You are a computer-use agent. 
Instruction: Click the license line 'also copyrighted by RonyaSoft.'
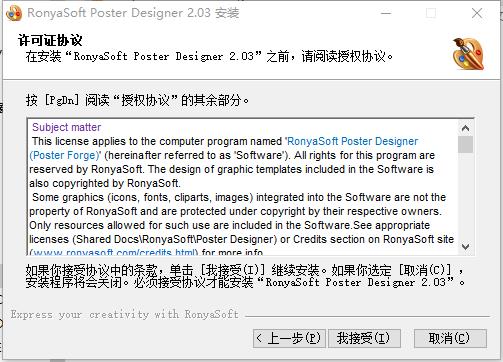[x=105, y=183]
